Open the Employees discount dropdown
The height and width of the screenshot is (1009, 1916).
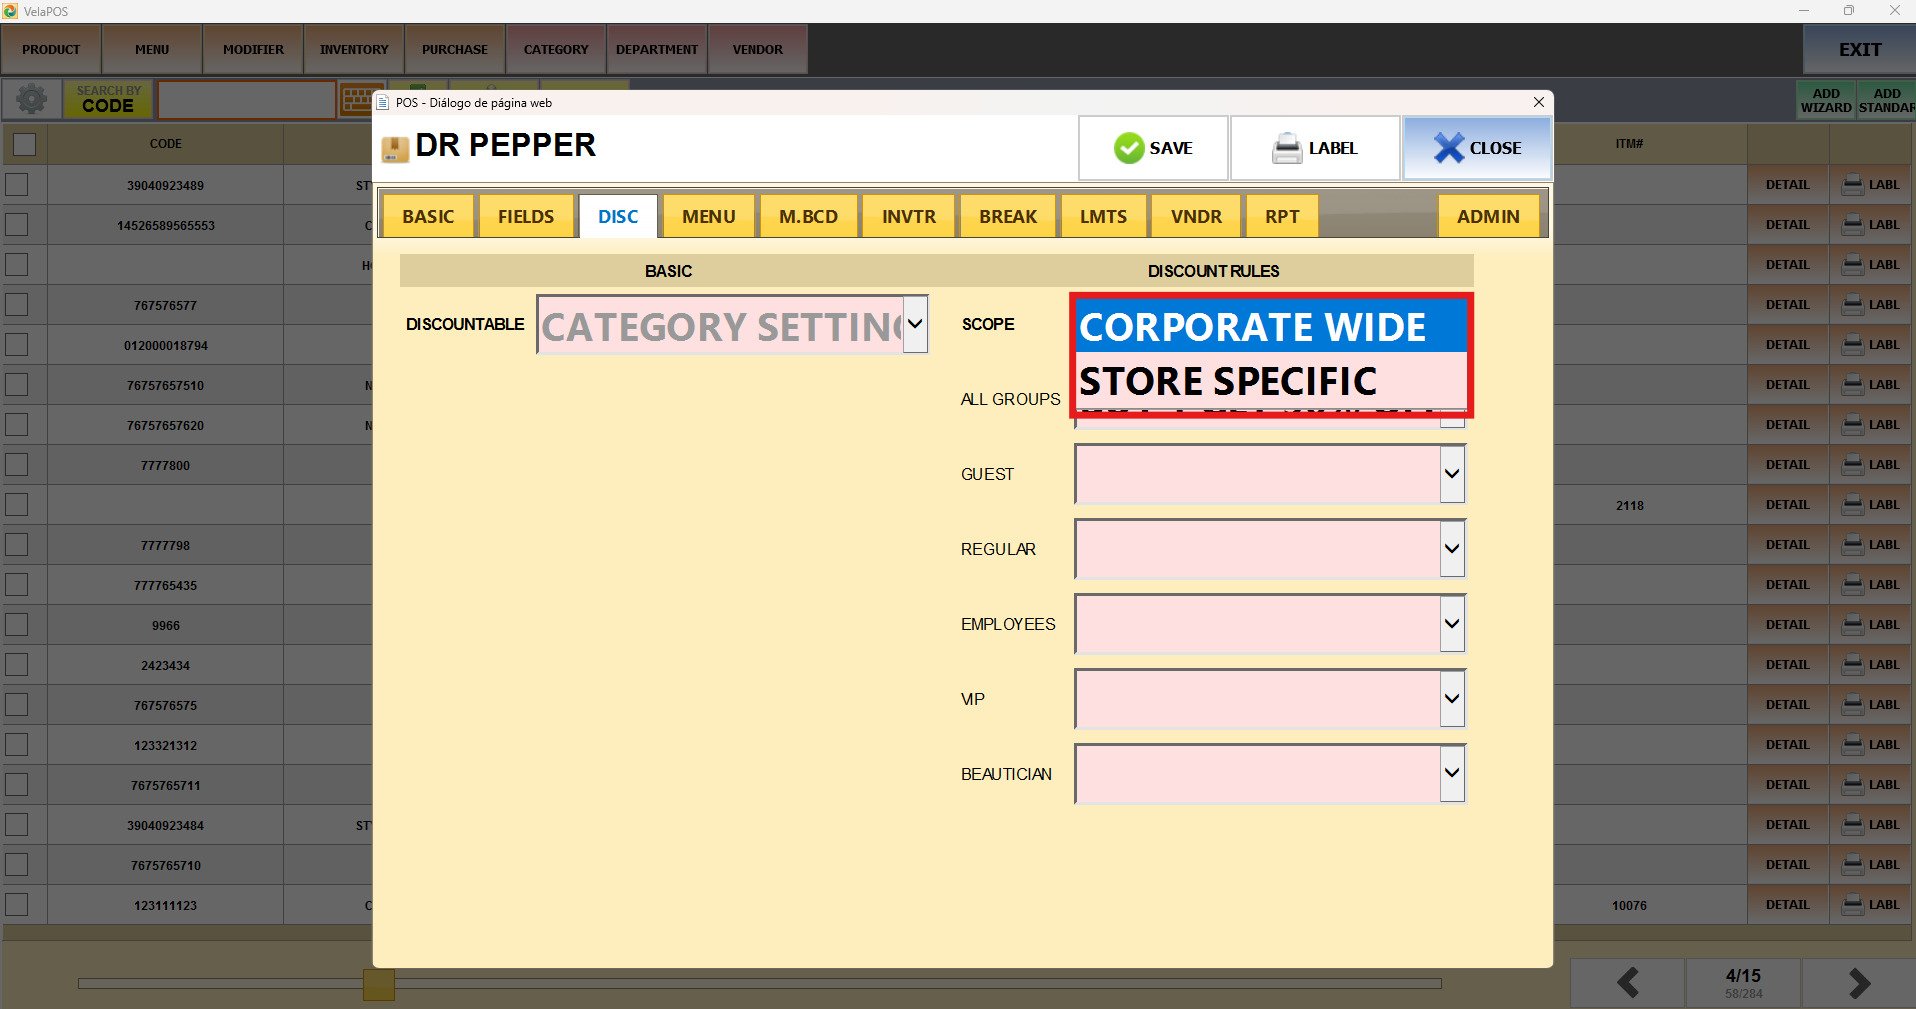pos(1451,624)
